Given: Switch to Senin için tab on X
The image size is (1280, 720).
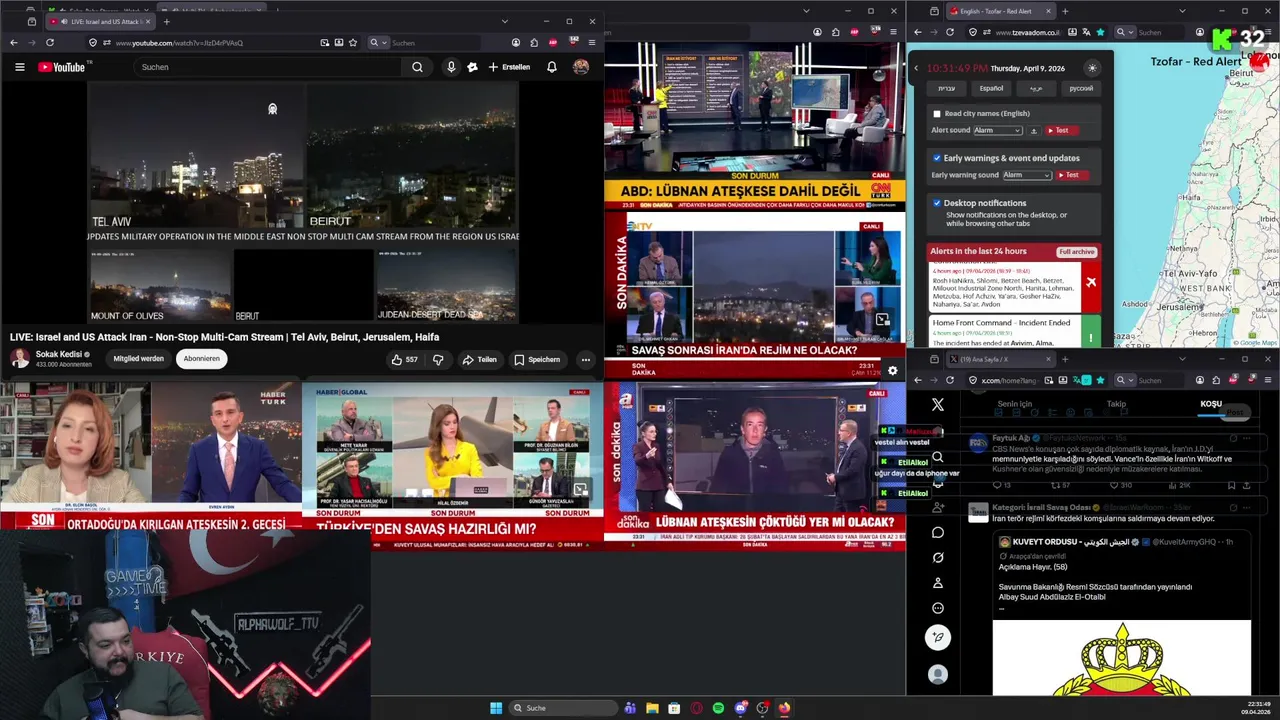Looking at the screenshot, I should click(1014, 404).
